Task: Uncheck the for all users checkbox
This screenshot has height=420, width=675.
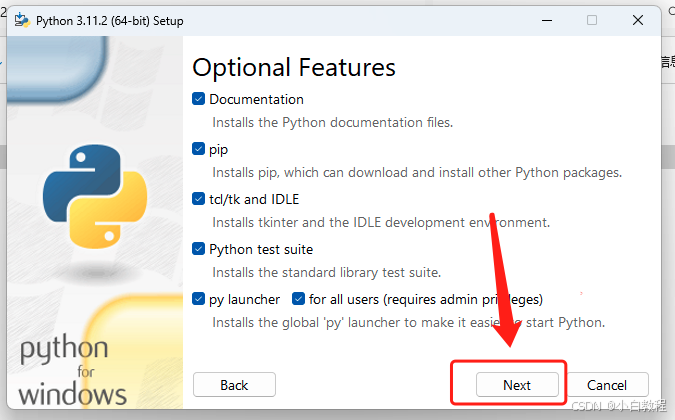Action: pyautogui.click(x=298, y=299)
